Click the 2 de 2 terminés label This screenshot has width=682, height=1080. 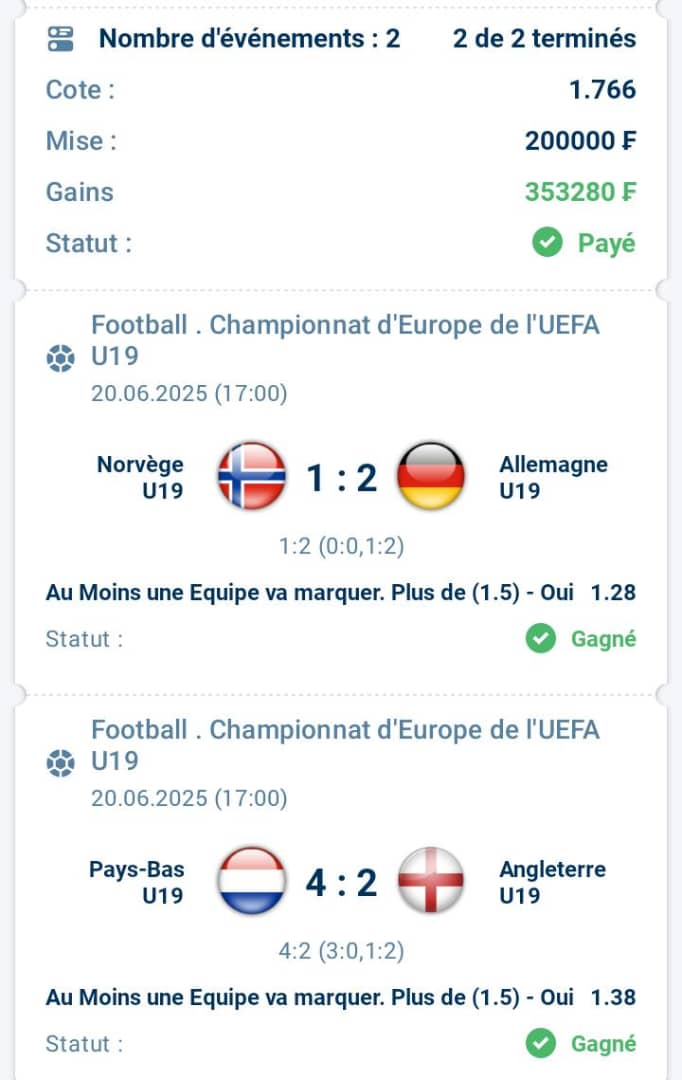[x=544, y=39]
